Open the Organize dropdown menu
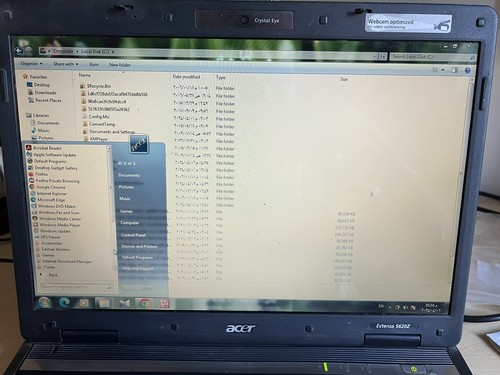Screen dimensions: 500x375 click(x=31, y=63)
